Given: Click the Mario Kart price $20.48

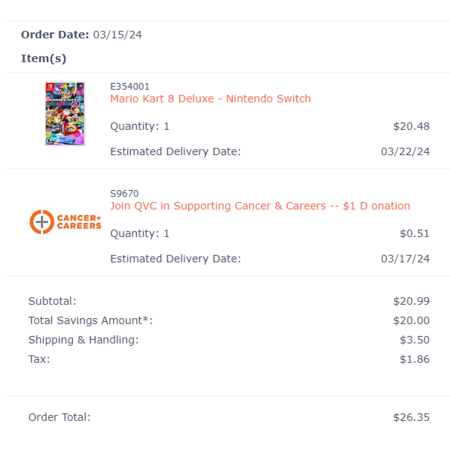Looking at the screenshot, I should (x=411, y=126).
